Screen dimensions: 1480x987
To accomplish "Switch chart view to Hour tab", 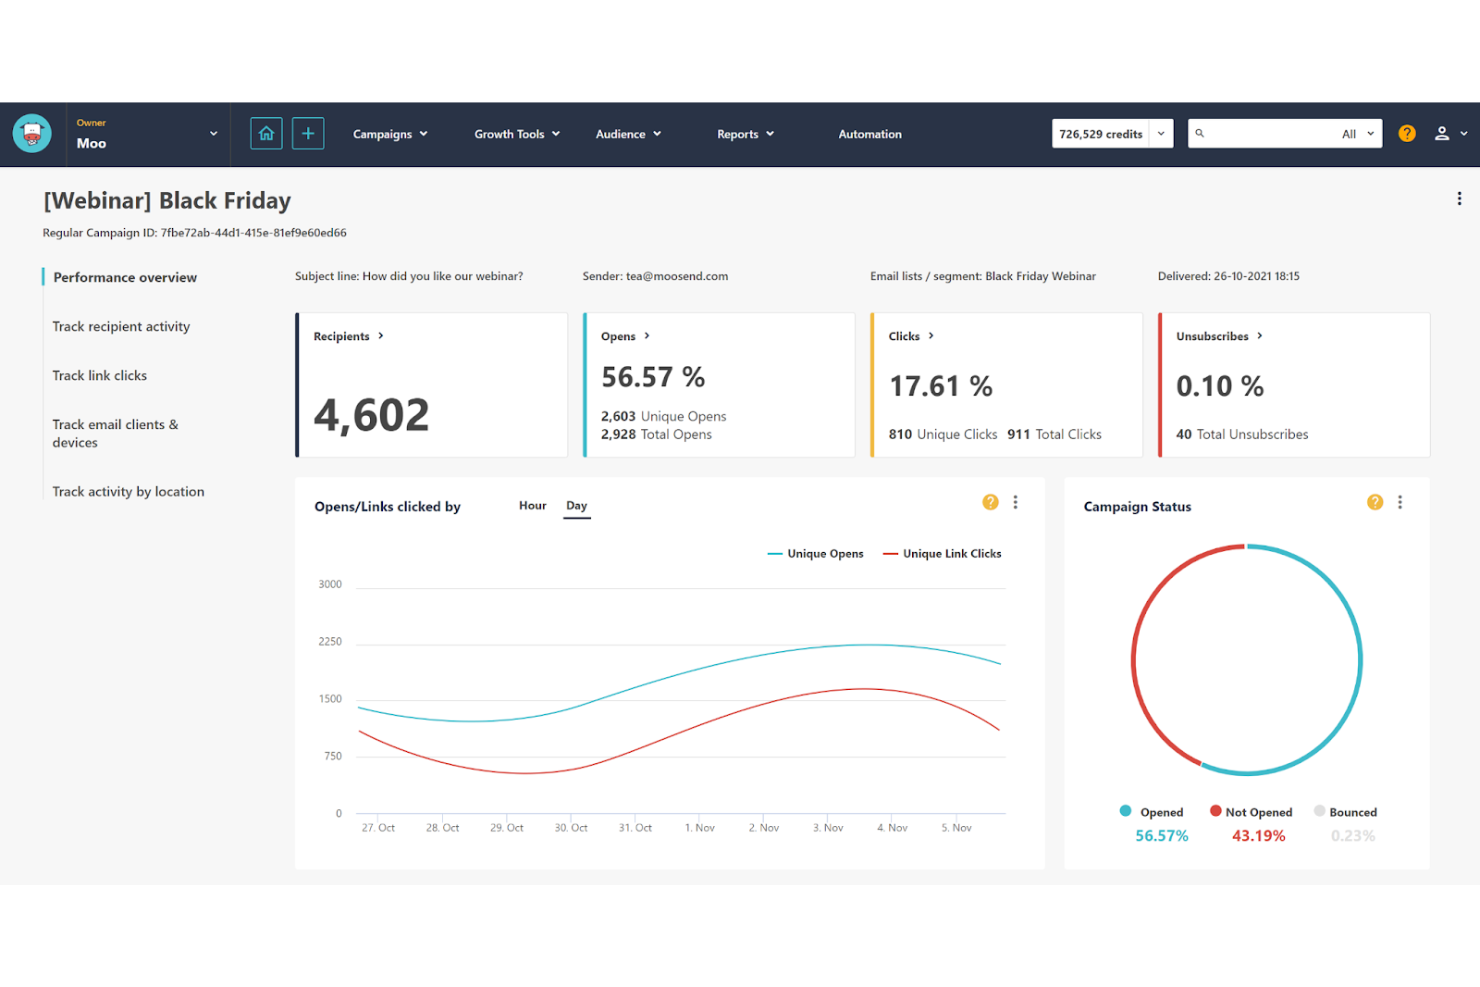I will point(532,505).
